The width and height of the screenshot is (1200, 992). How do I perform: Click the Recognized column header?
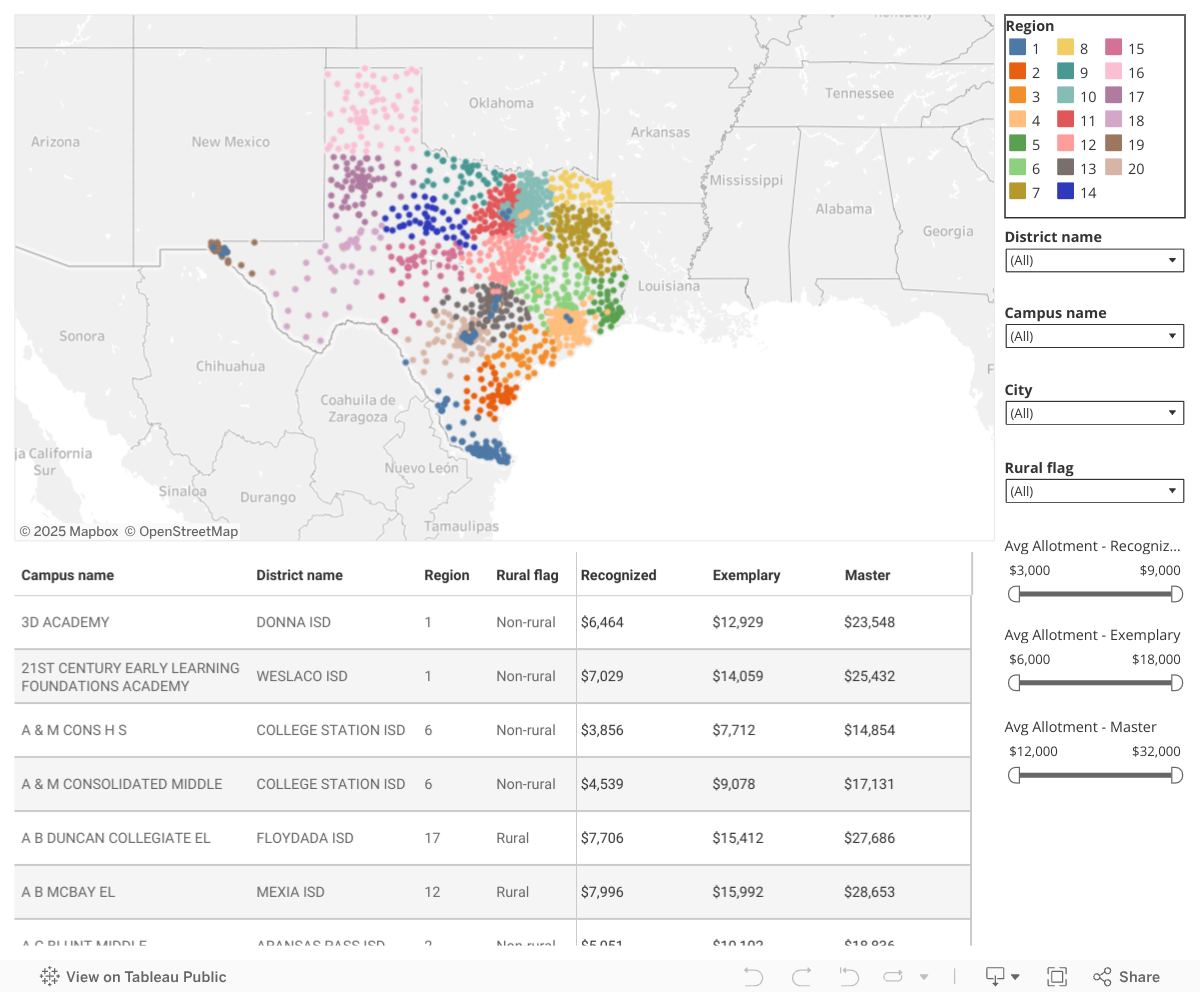tap(619, 575)
